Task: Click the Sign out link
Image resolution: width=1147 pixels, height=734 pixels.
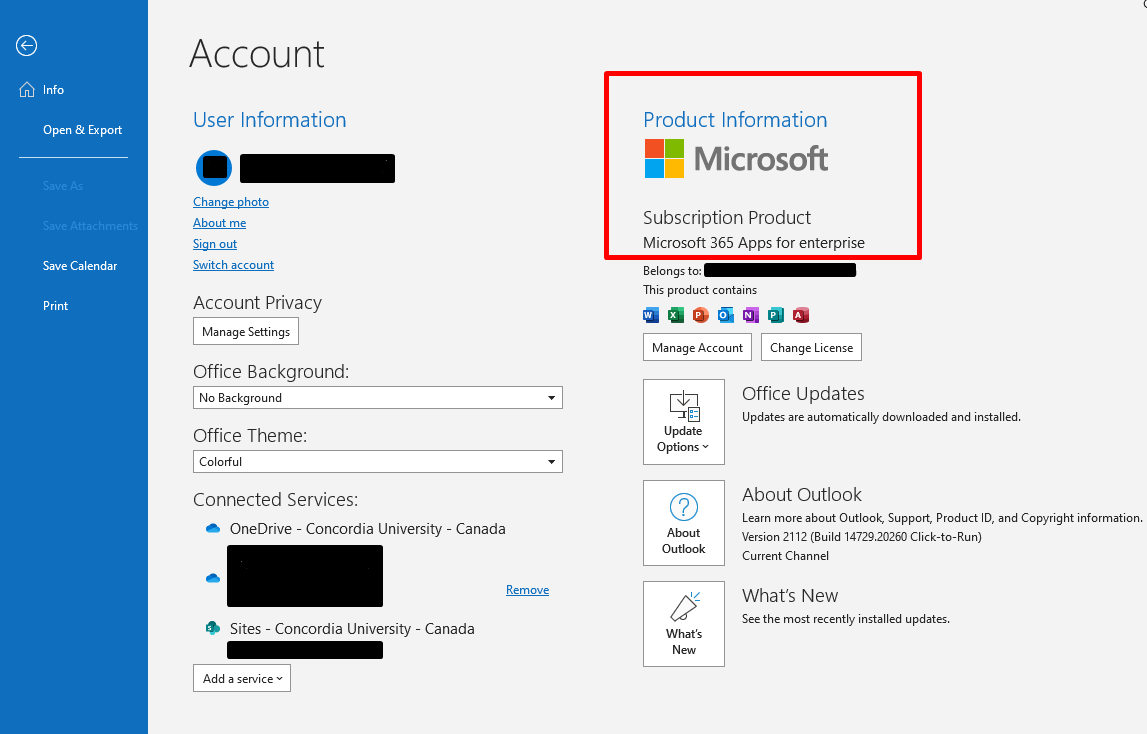Action: tap(215, 244)
